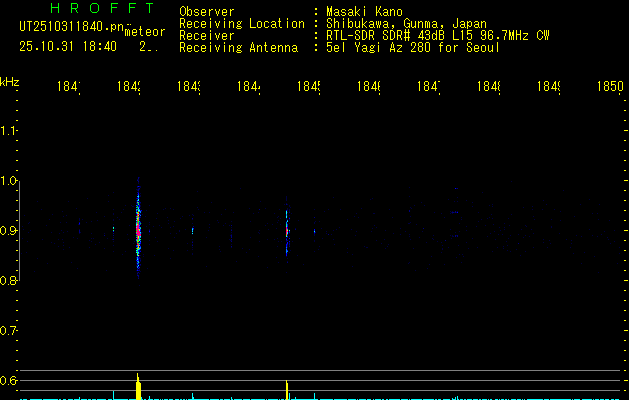Image resolution: width=629 pixels, height=400 pixels.
Task: Click the Receiver label
Action: click(x=207, y=36)
